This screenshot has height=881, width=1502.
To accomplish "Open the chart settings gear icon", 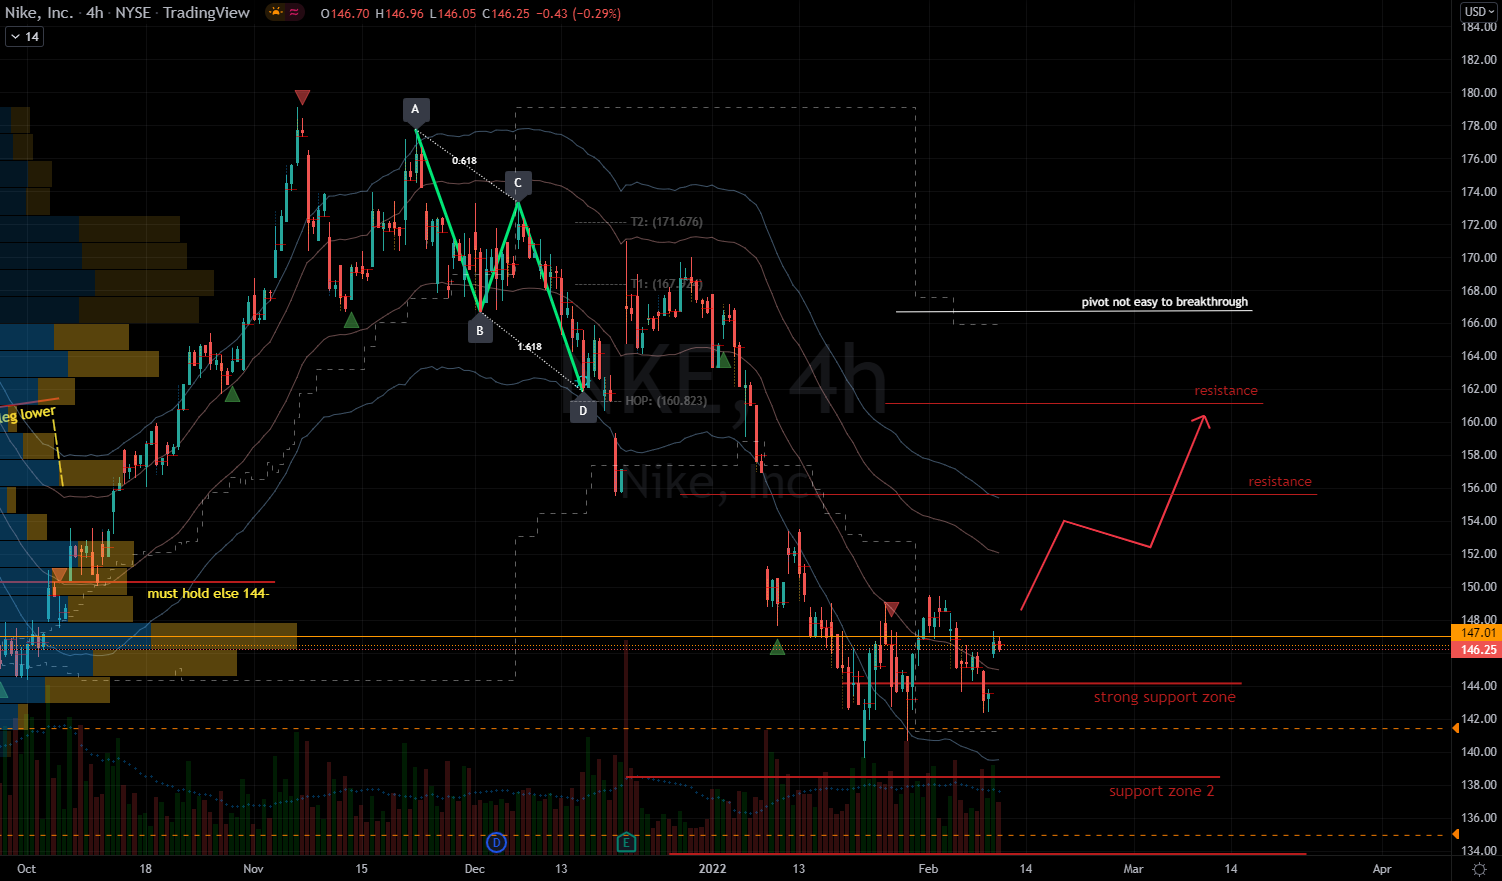I will pyautogui.click(x=1479, y=869).
